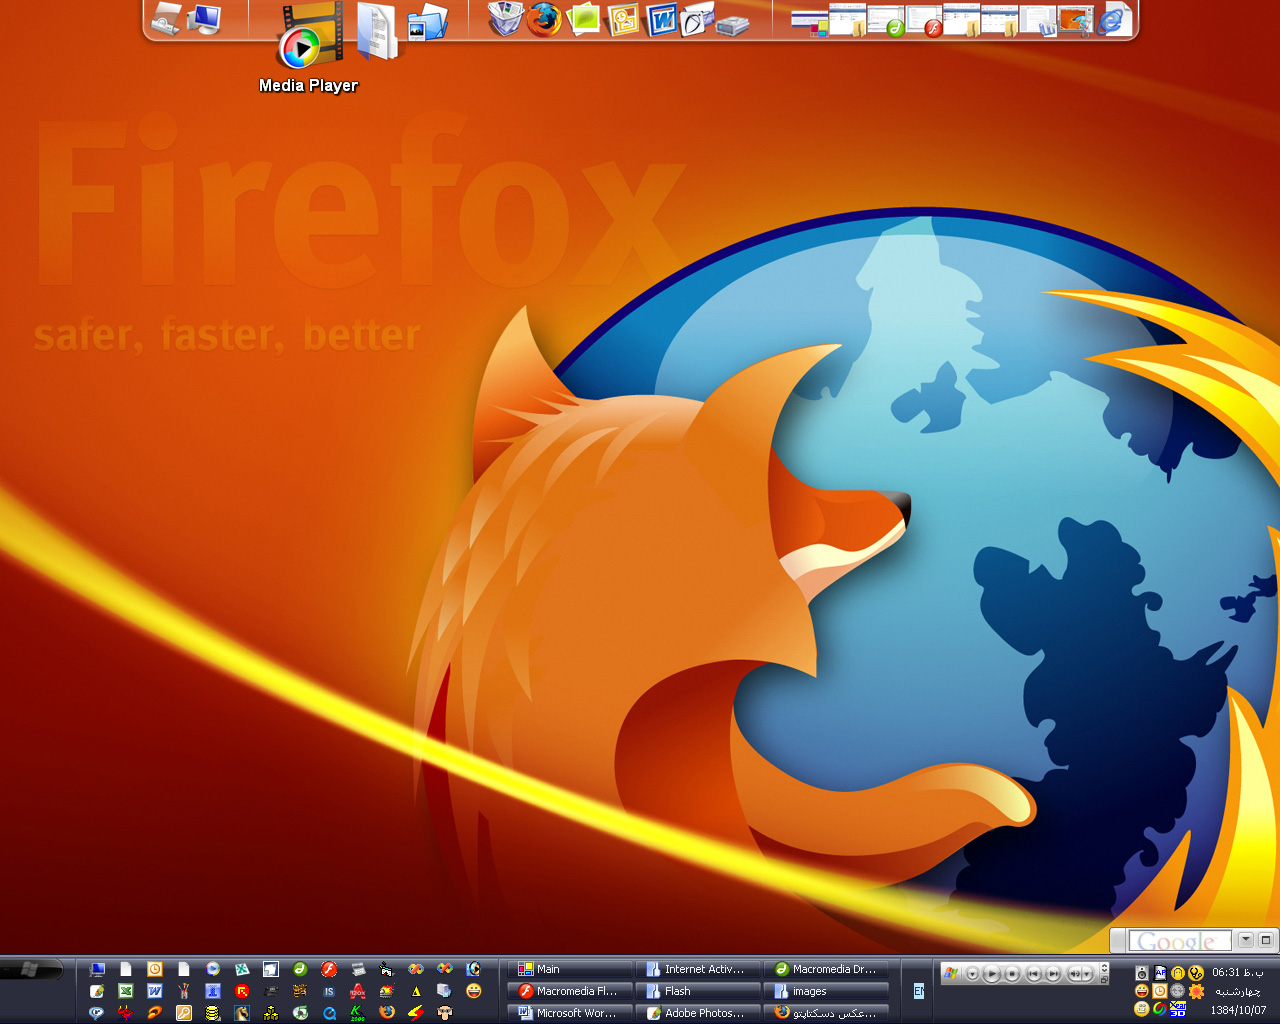Click the EN language bar indicator
The width and height of the screenshot is (1280, 1024).
pyautogui.click(x=919, y=991)
